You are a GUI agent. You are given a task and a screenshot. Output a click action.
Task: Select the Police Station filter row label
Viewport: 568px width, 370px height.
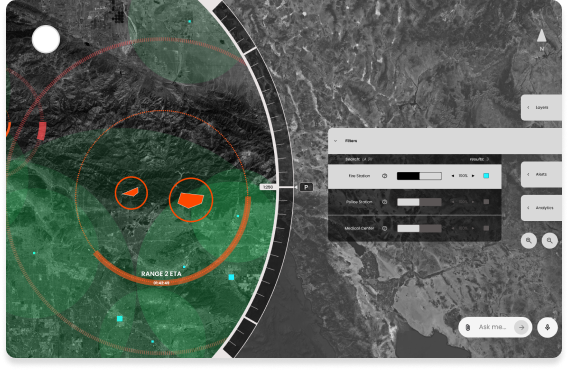pos(359,202)
